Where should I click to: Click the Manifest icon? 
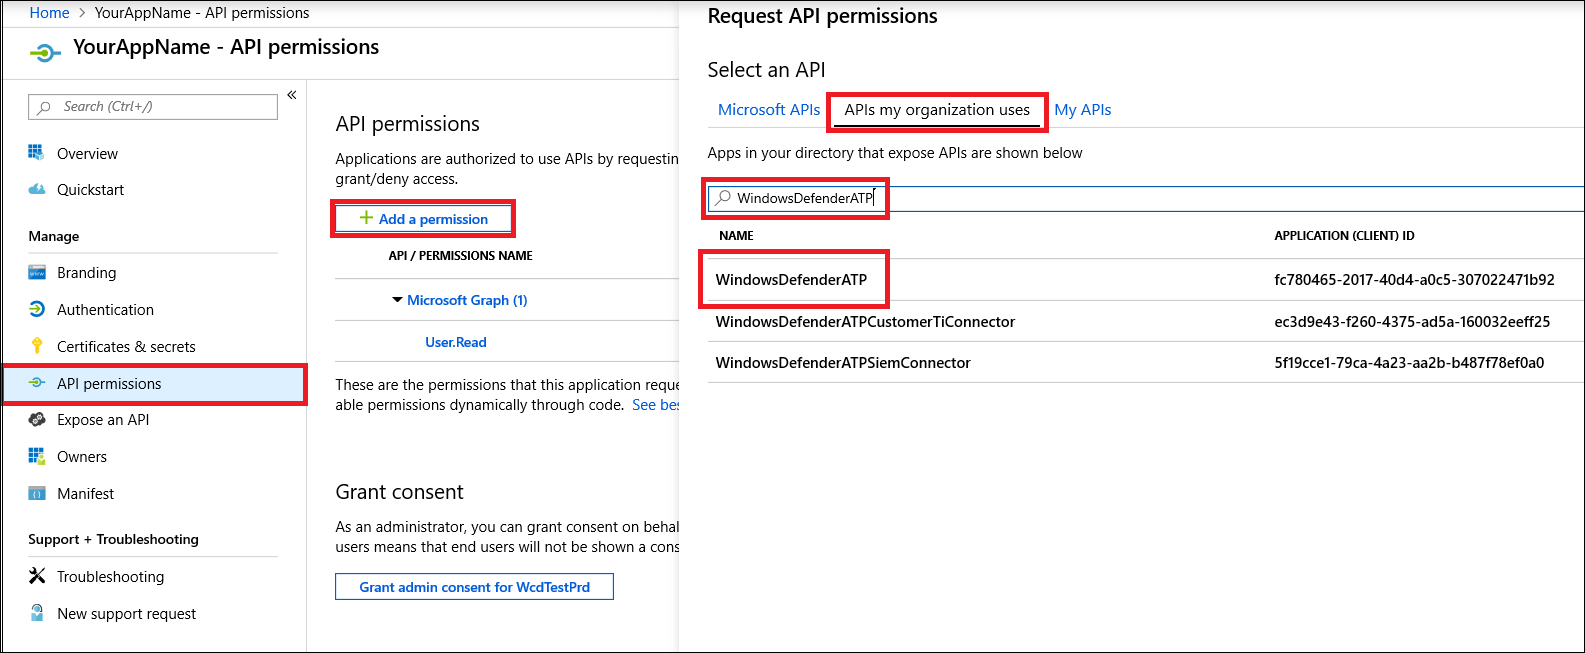pos(37,494)
